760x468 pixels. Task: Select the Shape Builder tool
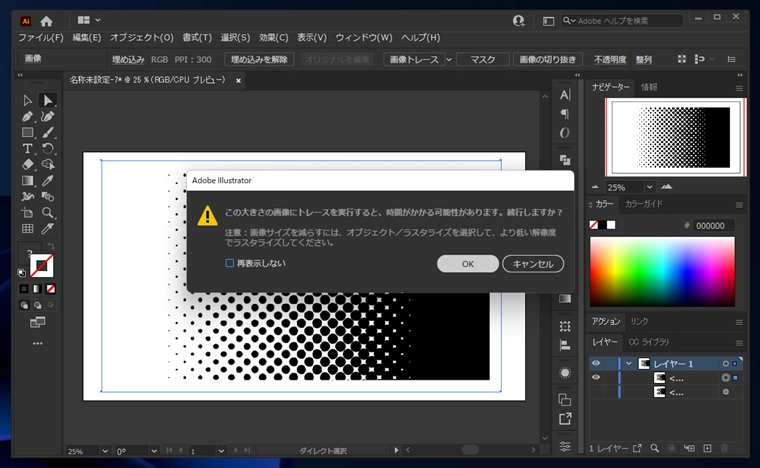click(x=48, y=164)
